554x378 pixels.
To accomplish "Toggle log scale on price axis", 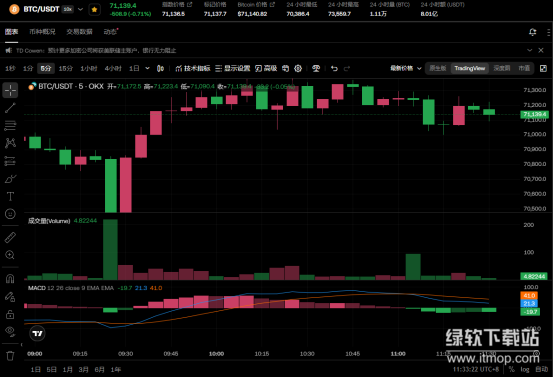I will pyautogui.click(x=525, y=370).
